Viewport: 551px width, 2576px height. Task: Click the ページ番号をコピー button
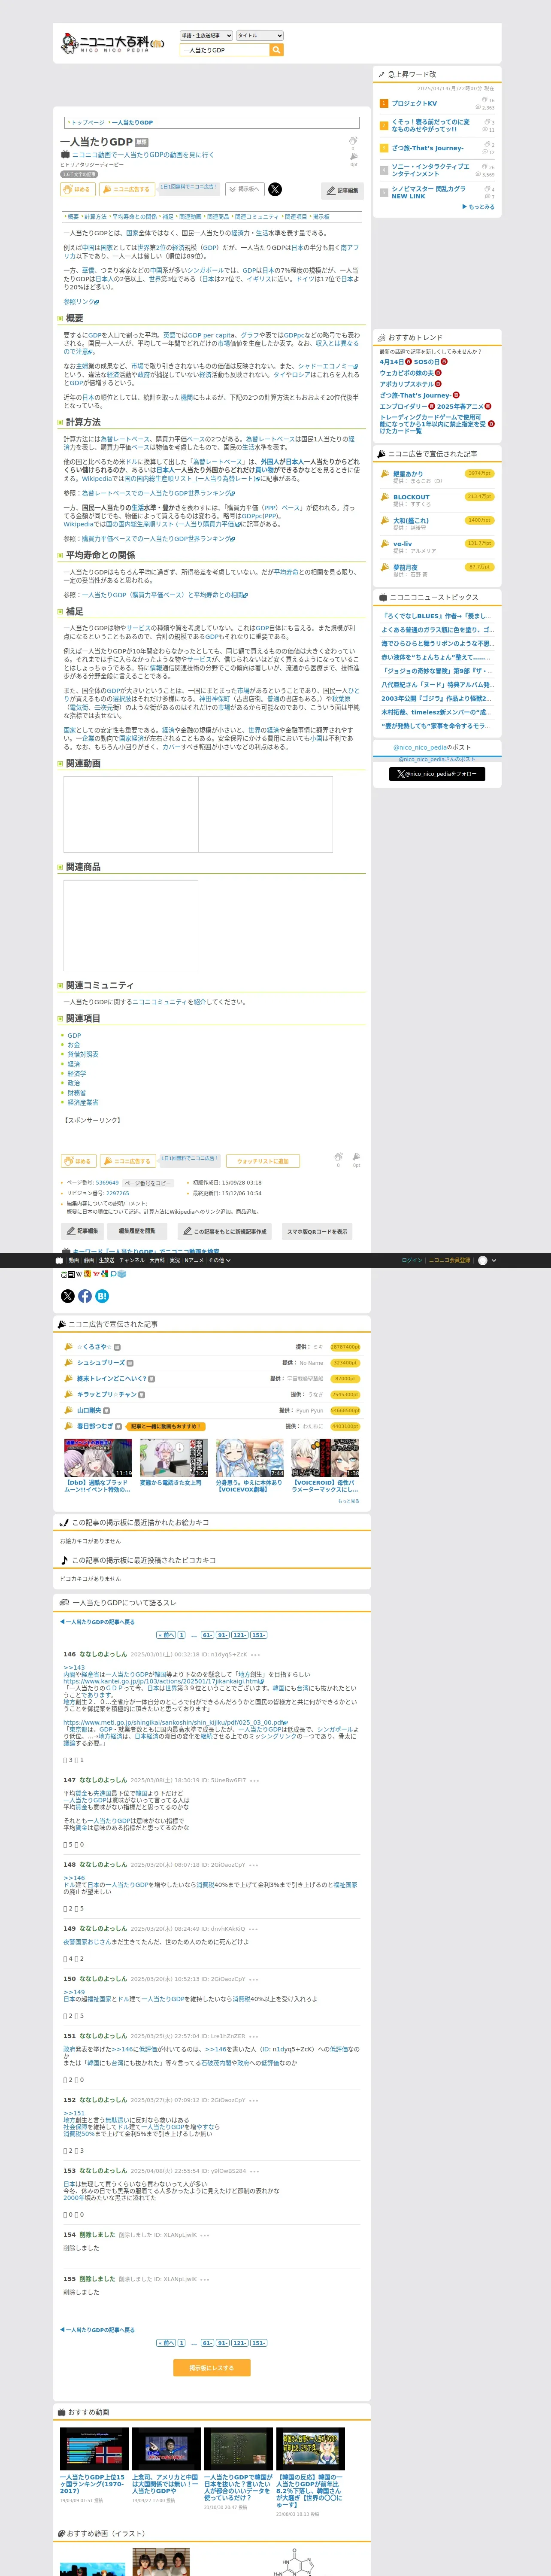click(x=148, y=1183)
